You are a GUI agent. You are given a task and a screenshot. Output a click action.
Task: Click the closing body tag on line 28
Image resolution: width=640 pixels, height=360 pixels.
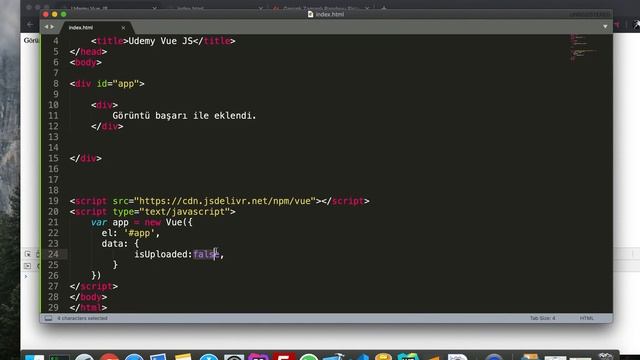[x=88, y=297]
